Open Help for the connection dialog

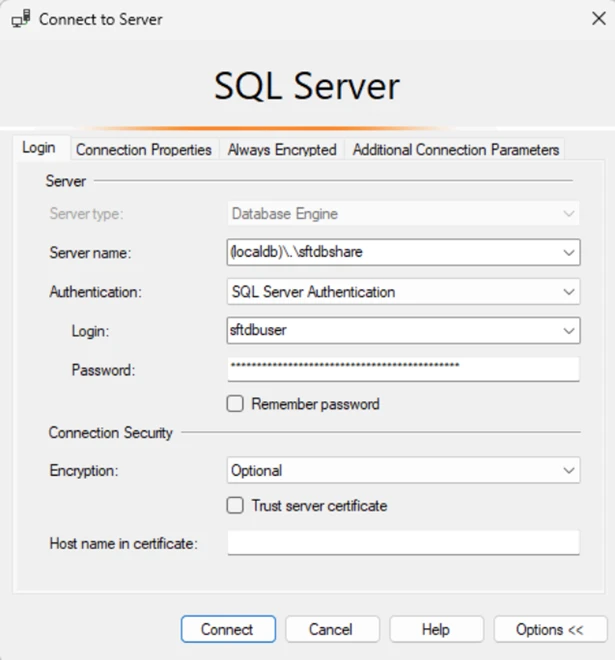click(435, 629)
